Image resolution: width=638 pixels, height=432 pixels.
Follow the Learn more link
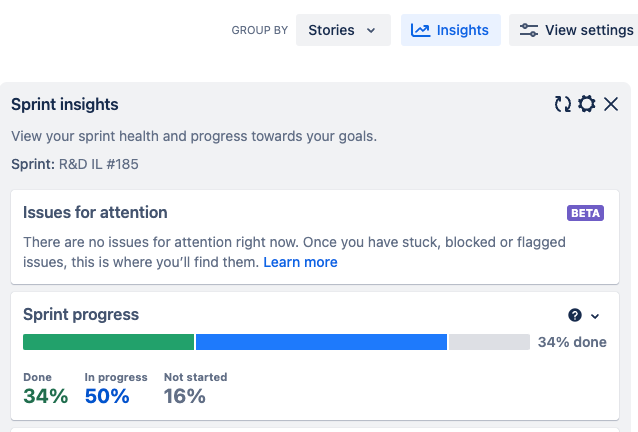coord(300,262)
